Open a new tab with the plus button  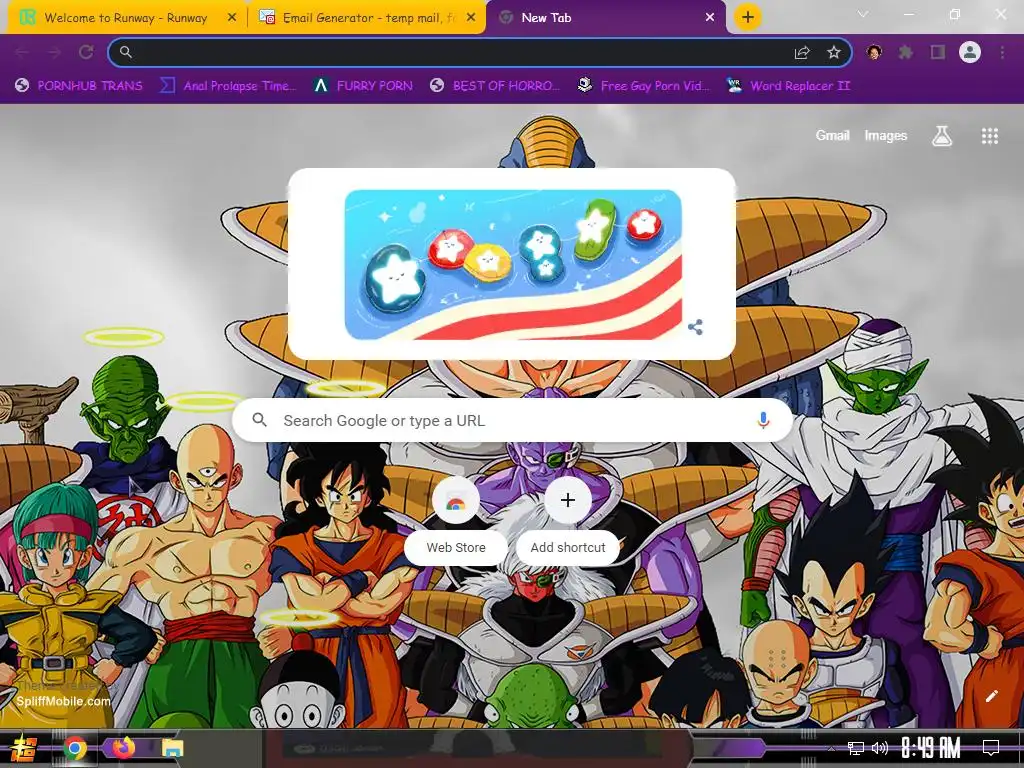pos(748,17)
